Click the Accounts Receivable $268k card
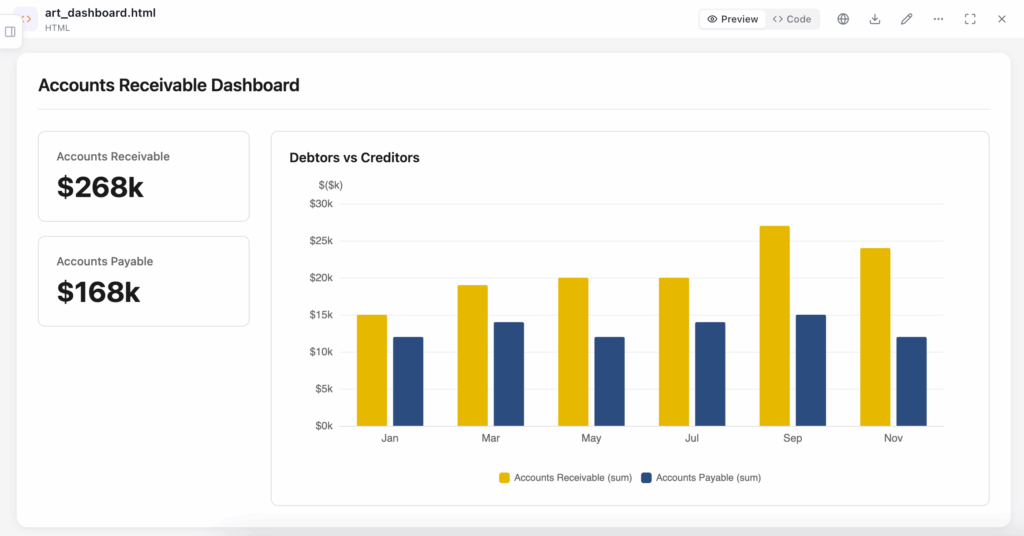 point(144,176)
